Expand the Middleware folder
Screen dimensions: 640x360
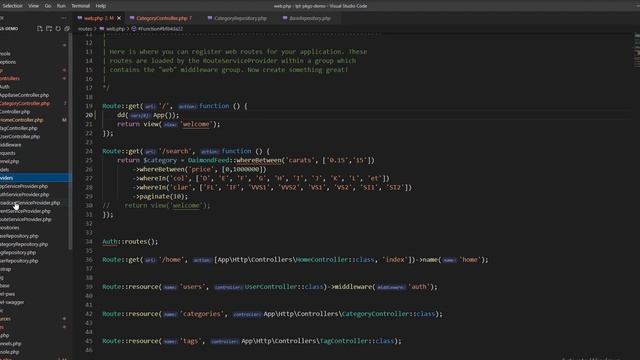pos(11,145)
